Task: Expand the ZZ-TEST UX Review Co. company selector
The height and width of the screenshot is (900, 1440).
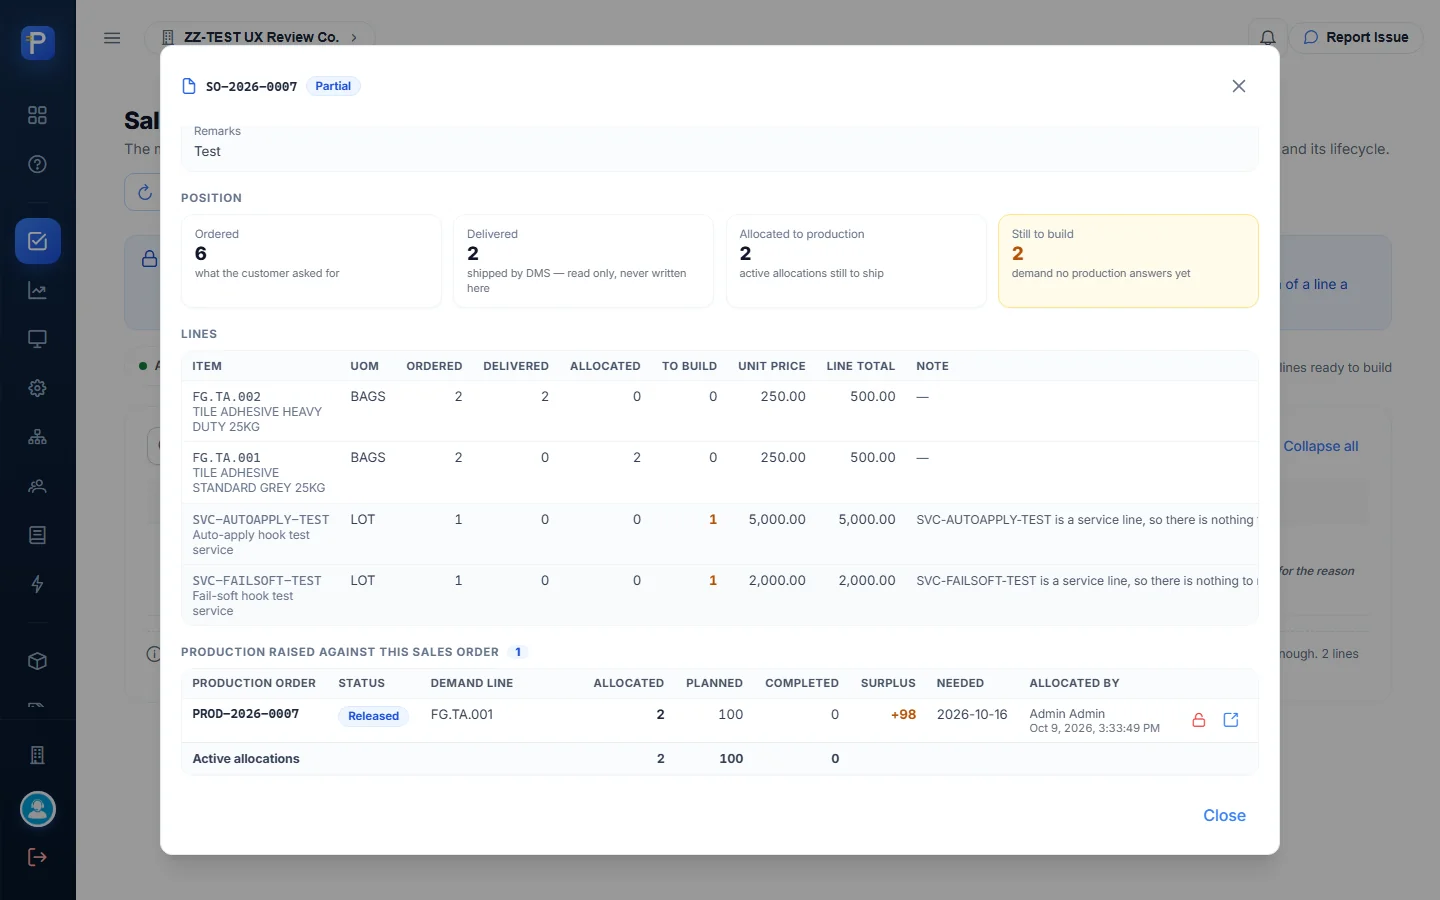Action: (x=260, y=38)
